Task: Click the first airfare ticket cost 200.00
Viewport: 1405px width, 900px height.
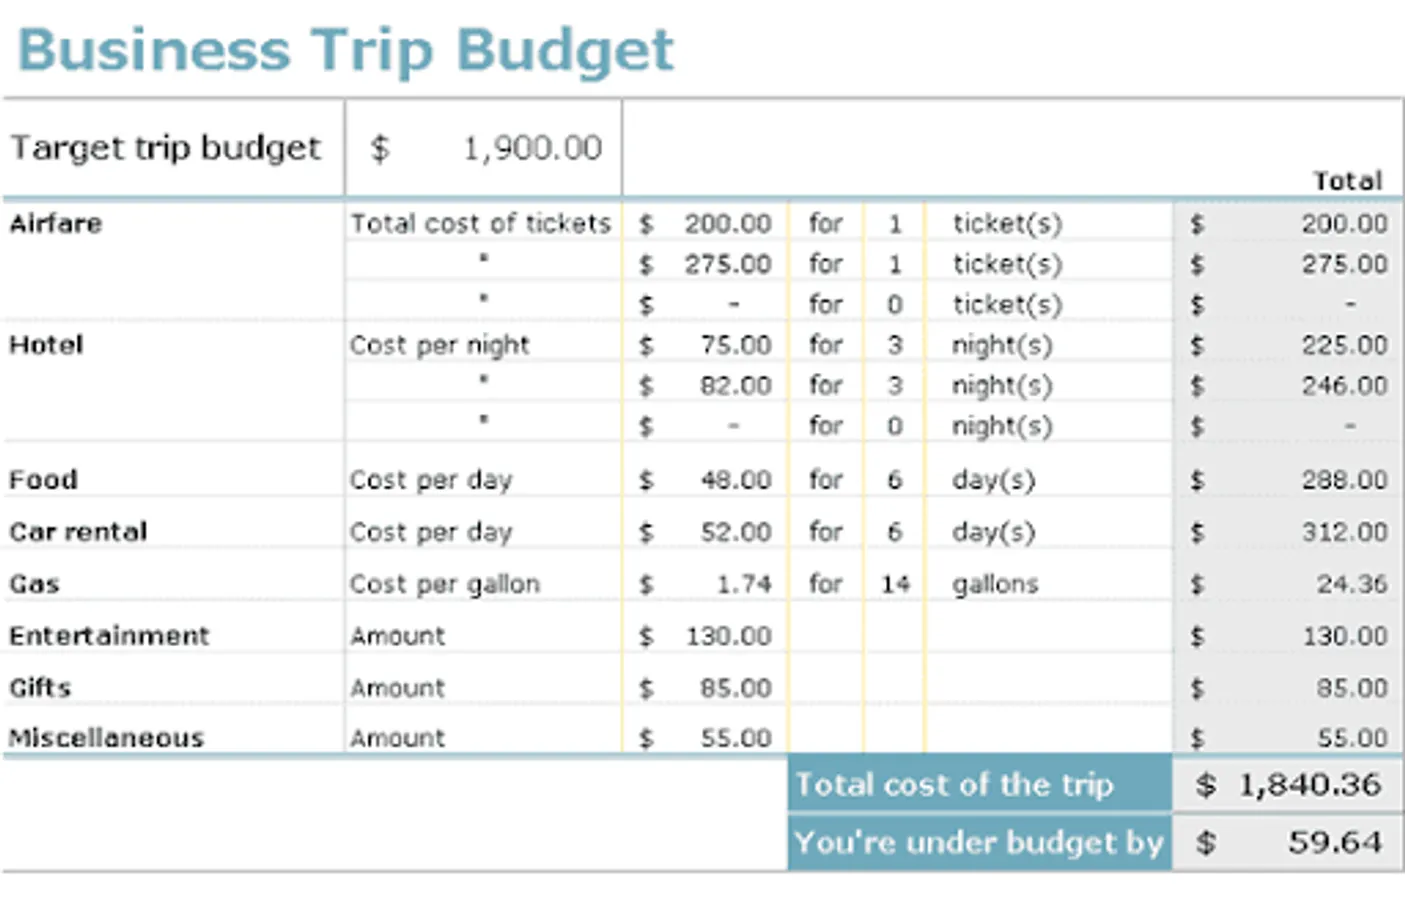Action: [x=705, y=223]
